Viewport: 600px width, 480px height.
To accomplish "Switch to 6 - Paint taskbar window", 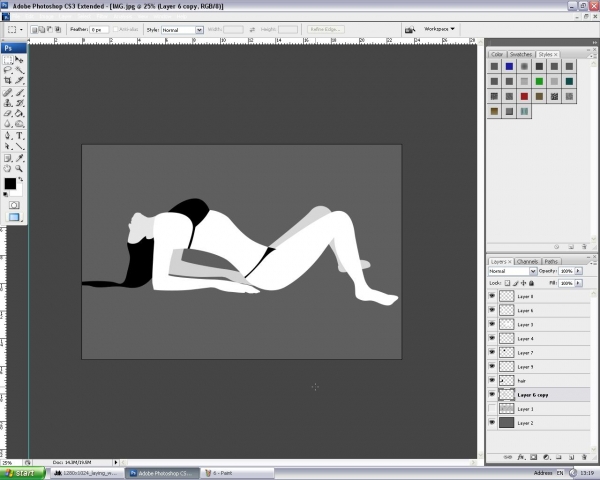I will coord(238,473).
